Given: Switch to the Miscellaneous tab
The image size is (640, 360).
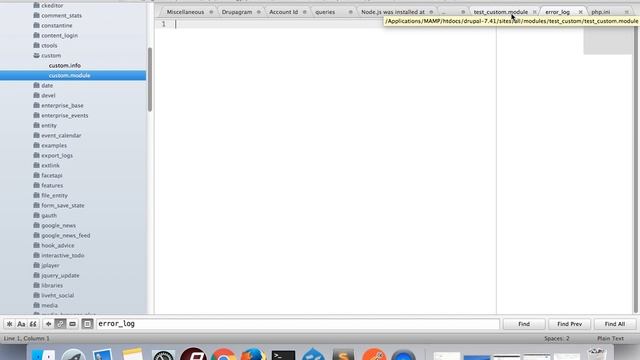Looking at the screenshot, I should click(185, 12).
